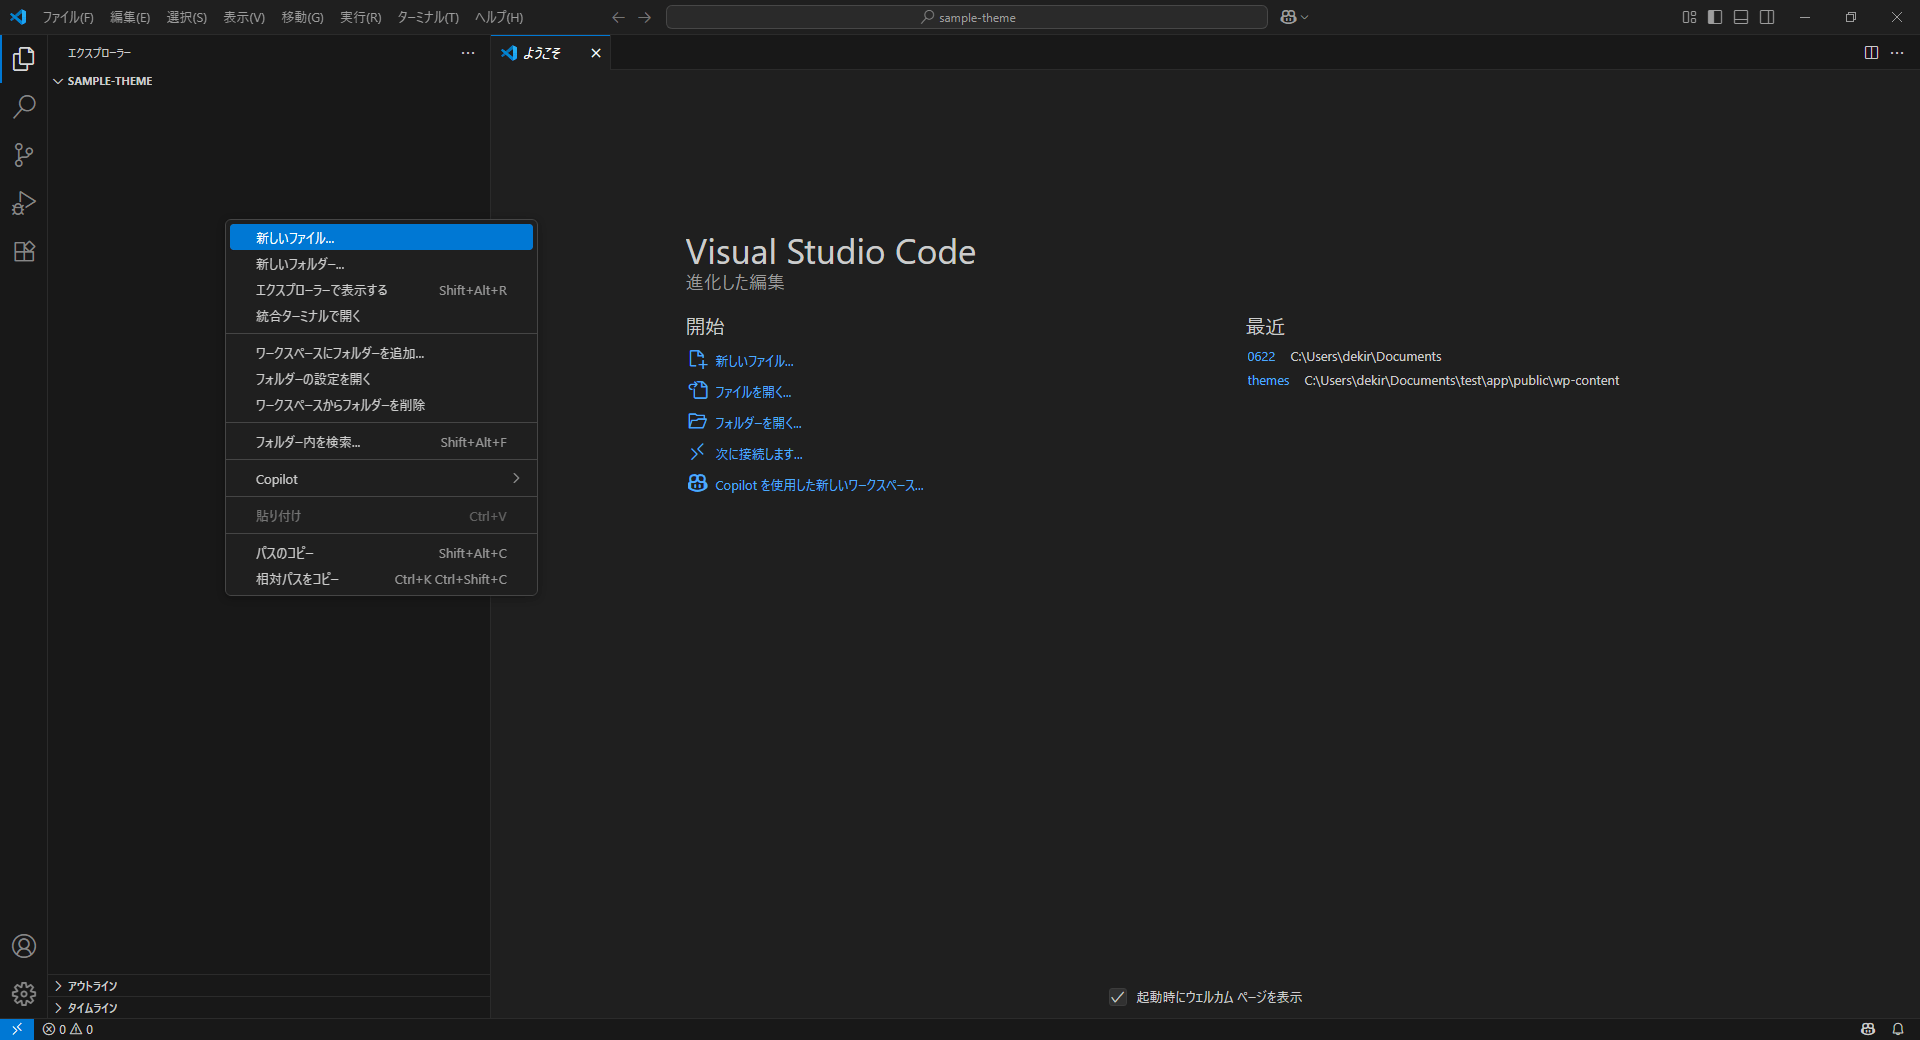Click 新しいファイル... link on welcome page
The height and width of the screenshot is (1040, 1920).
coord(754,361)
